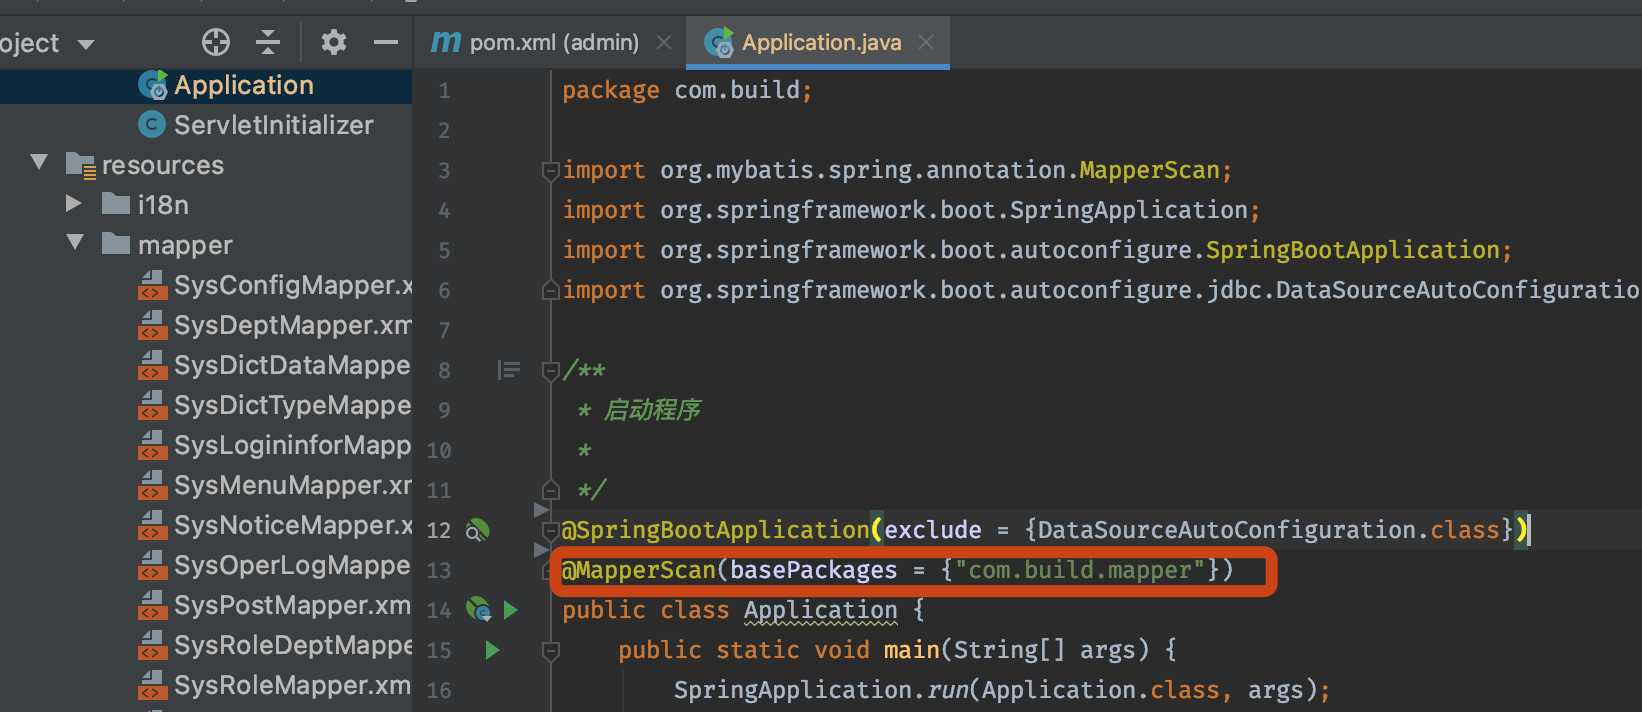Open SysRoleMapper xml file
Viewport: 1642px width, 712px height.
pyautogui.click(x=292, y=685)
